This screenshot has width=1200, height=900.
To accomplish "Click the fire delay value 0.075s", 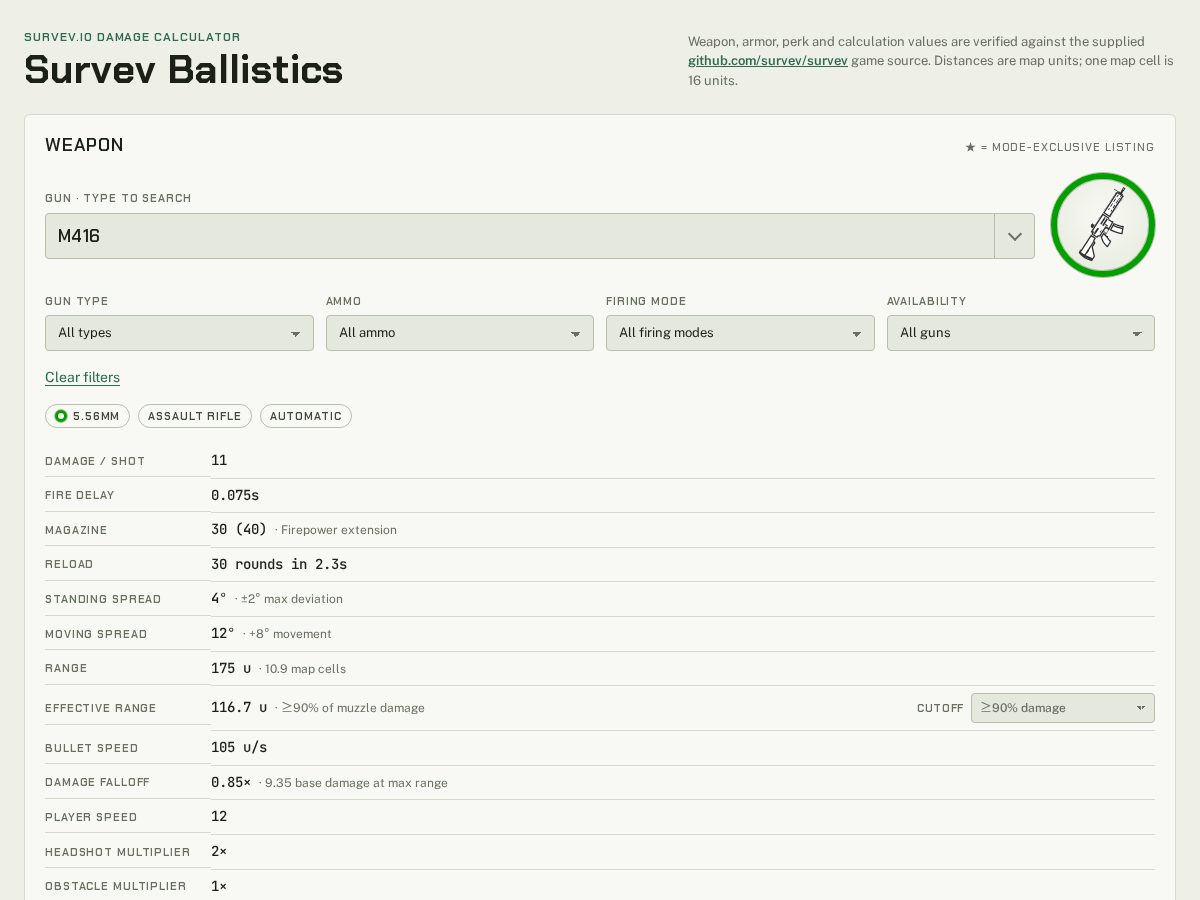I will 235,495.
